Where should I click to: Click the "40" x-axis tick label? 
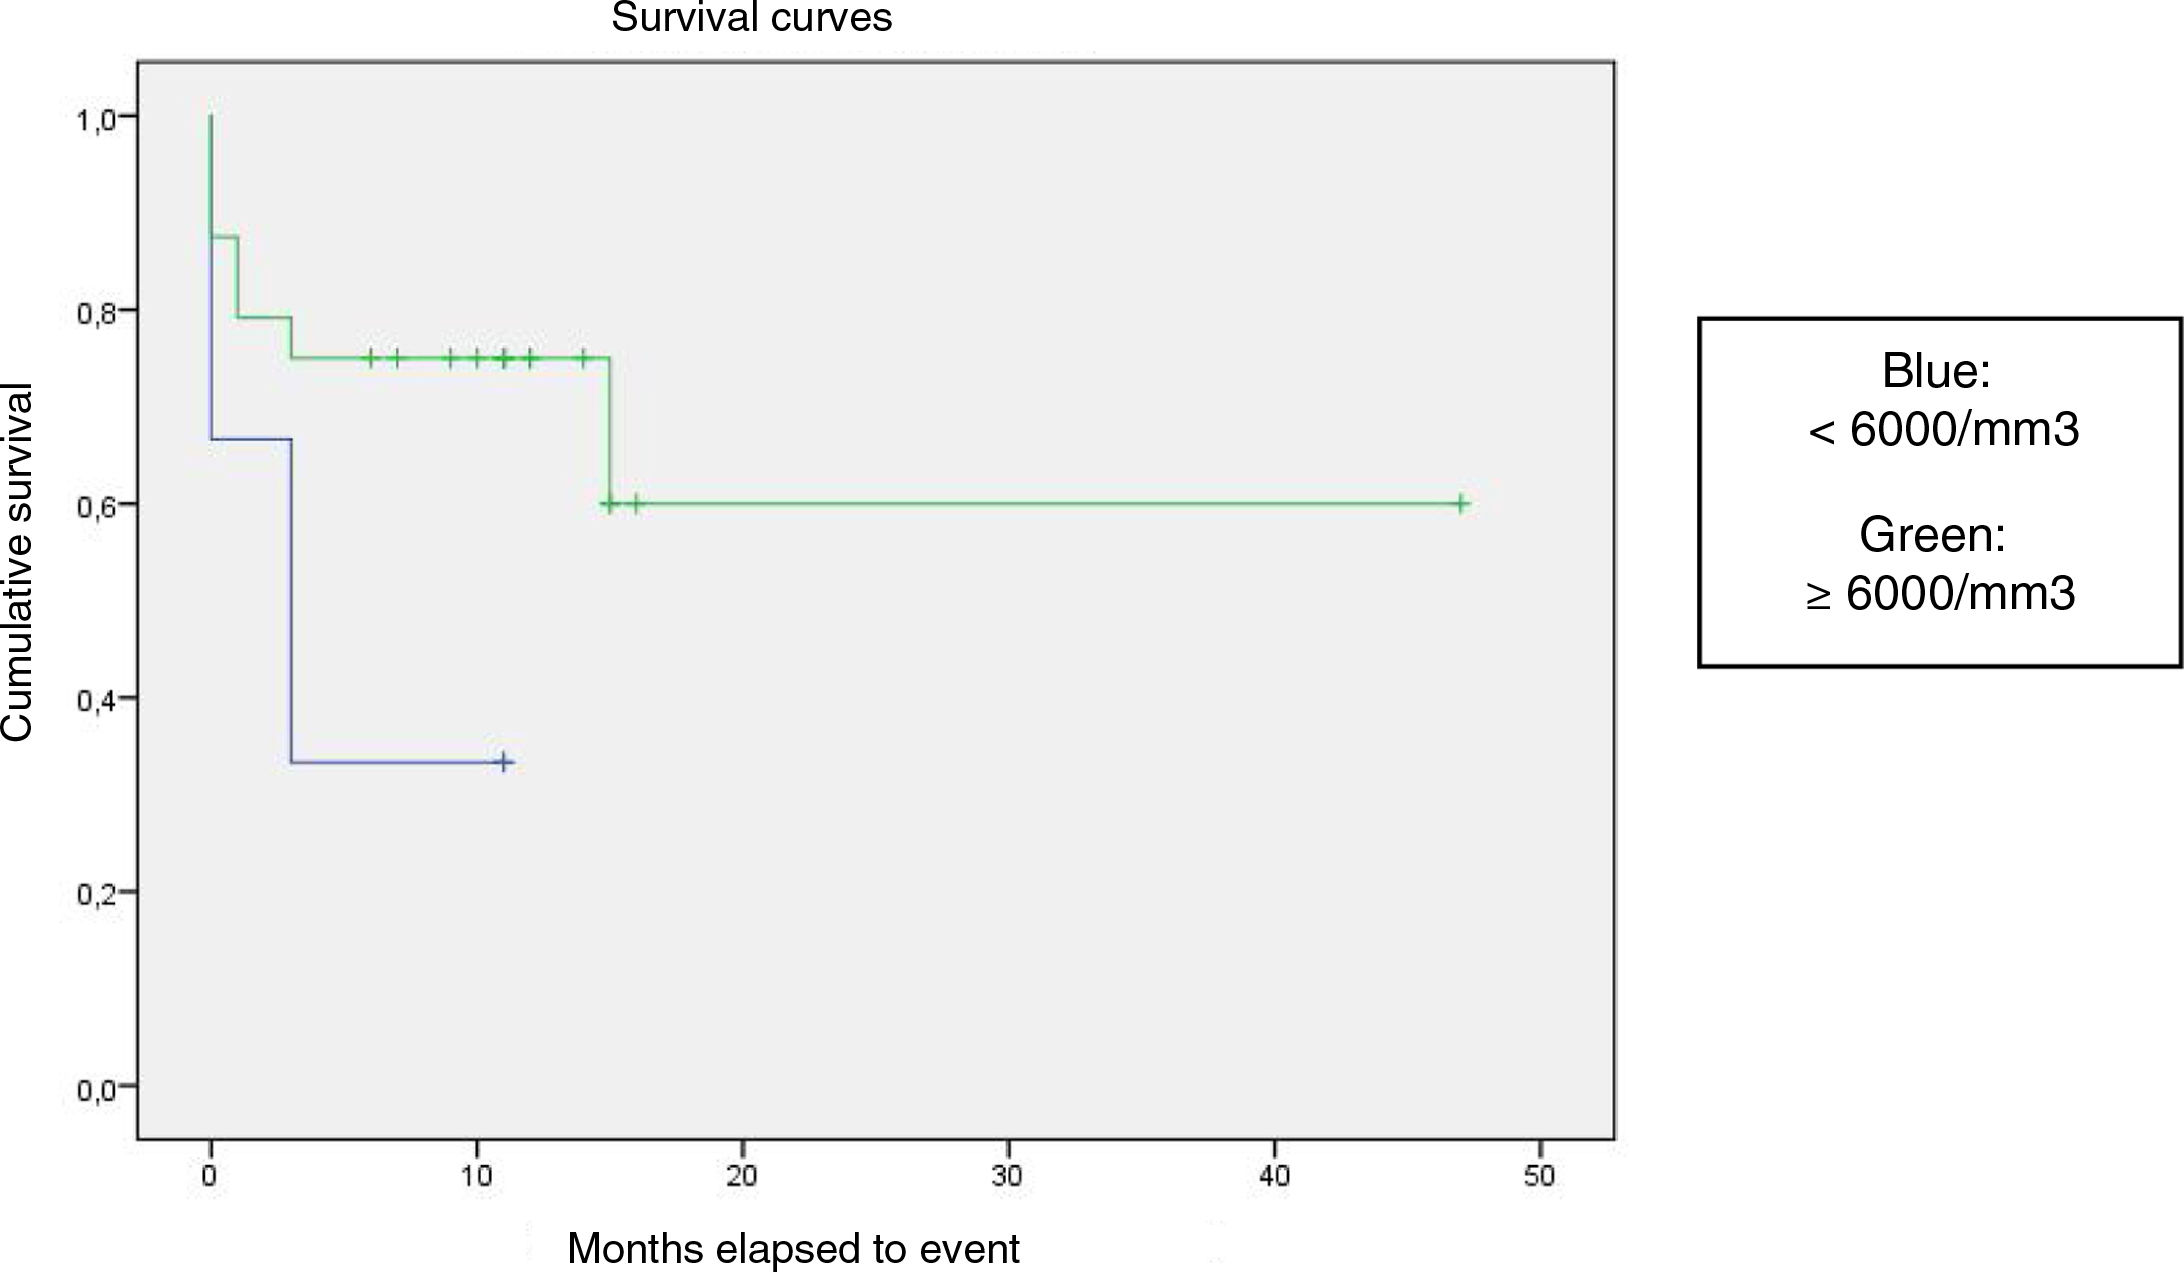click(x=1274, y=1176)
